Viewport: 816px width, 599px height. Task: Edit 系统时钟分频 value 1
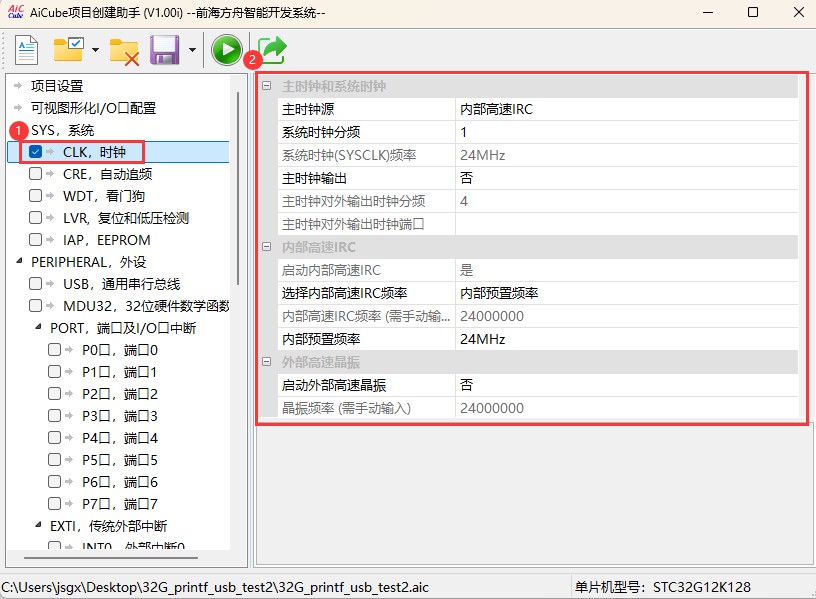click(x=626, y=132)
